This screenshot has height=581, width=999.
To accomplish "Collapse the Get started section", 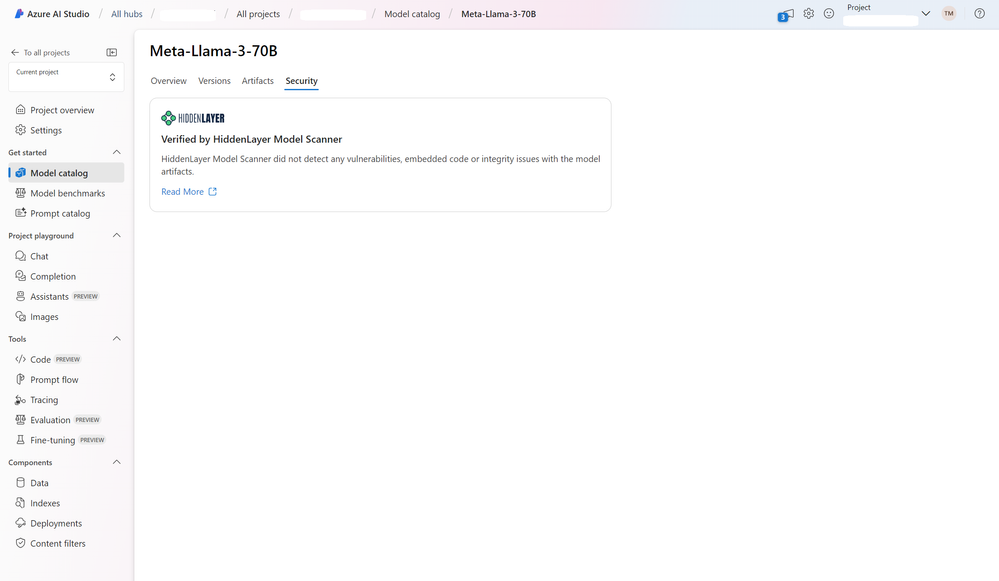I will [x=117, y=152].
